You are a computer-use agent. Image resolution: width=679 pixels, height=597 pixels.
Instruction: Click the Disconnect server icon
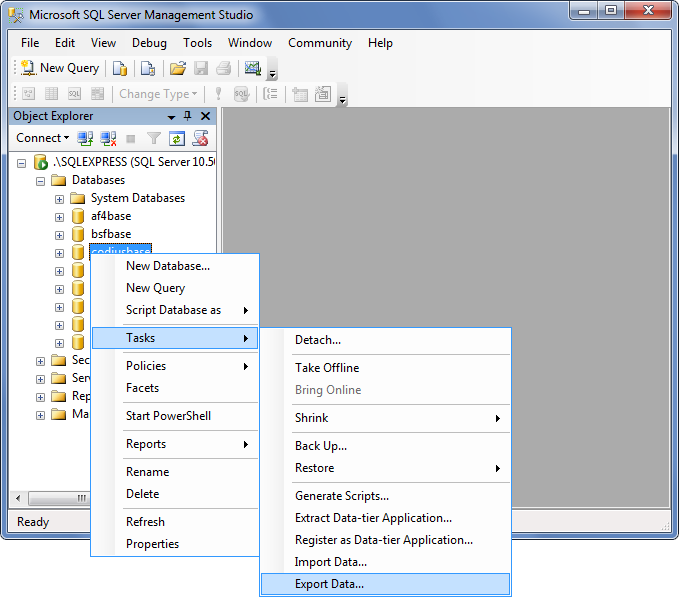pyautogui.click(x=108, y=138)
